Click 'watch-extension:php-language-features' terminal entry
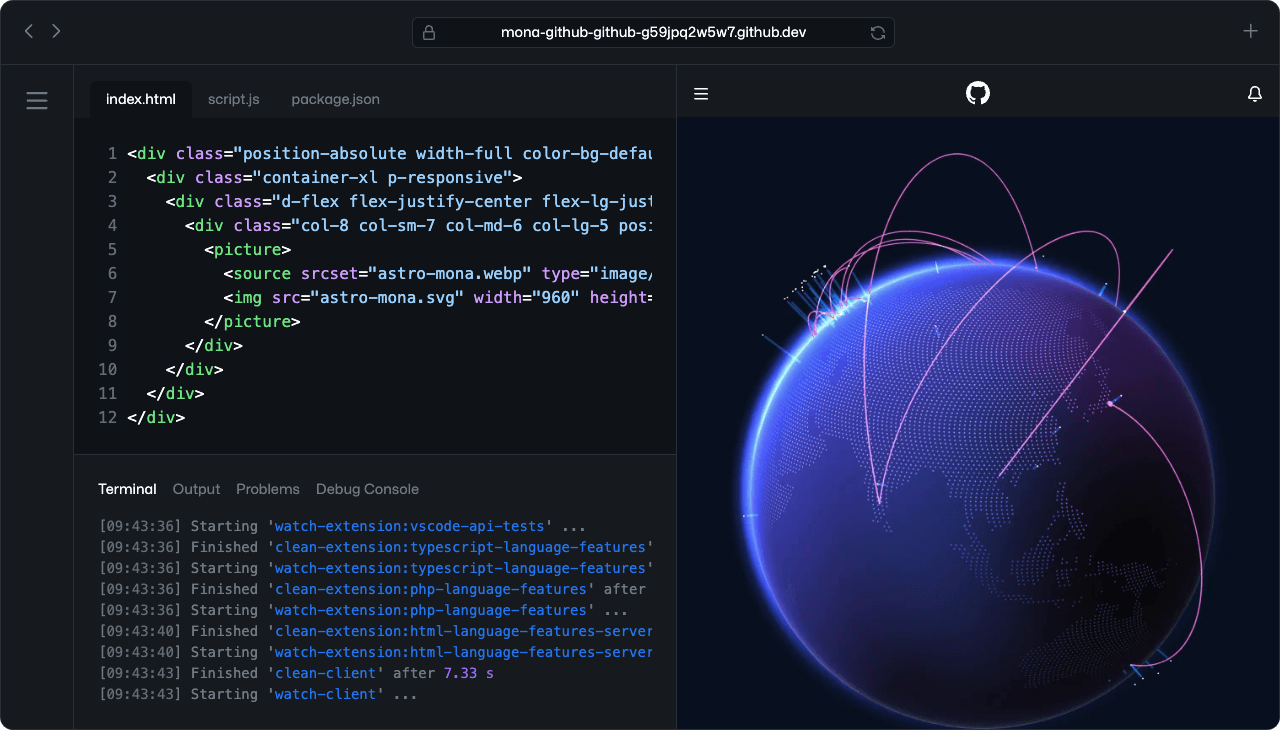 point(430,610)
